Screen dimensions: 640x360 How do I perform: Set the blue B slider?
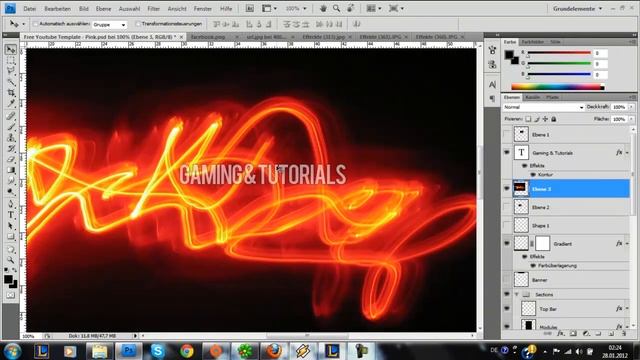pyautogui.click(x=559, y=75)
